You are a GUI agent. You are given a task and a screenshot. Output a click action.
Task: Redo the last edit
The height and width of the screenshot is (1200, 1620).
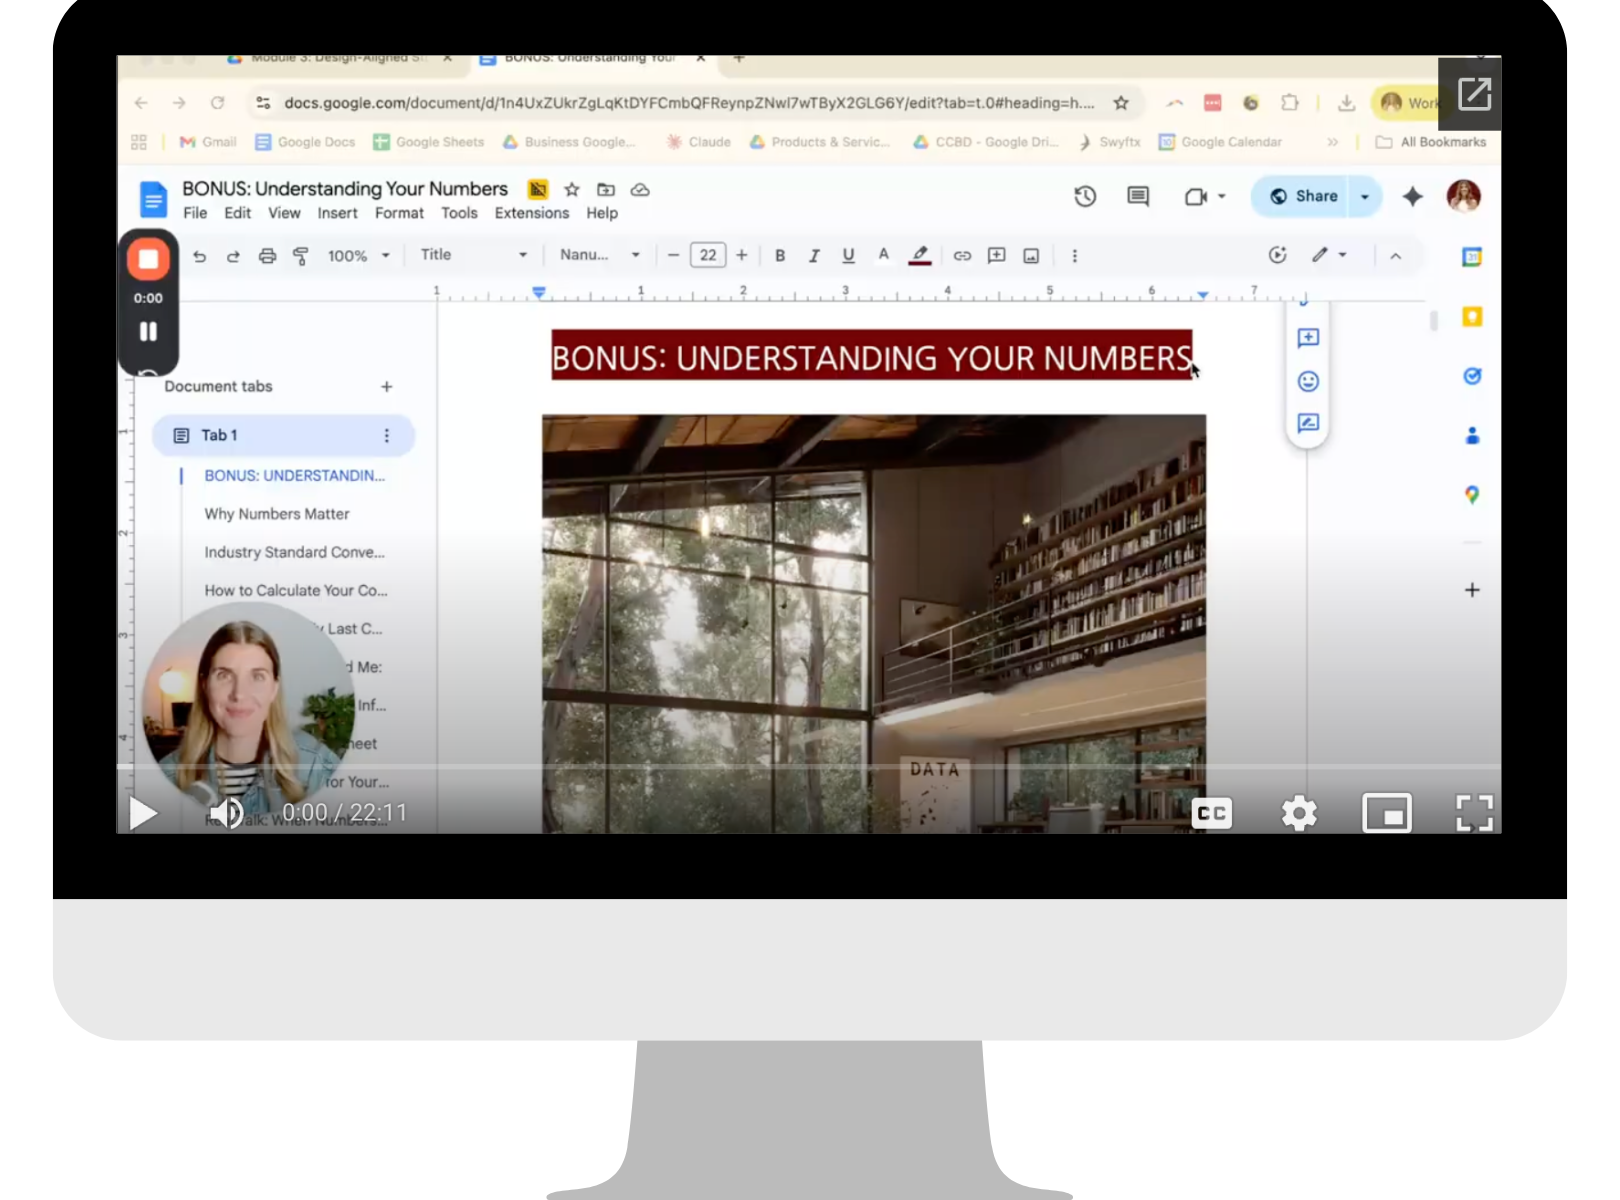point(233,256)
